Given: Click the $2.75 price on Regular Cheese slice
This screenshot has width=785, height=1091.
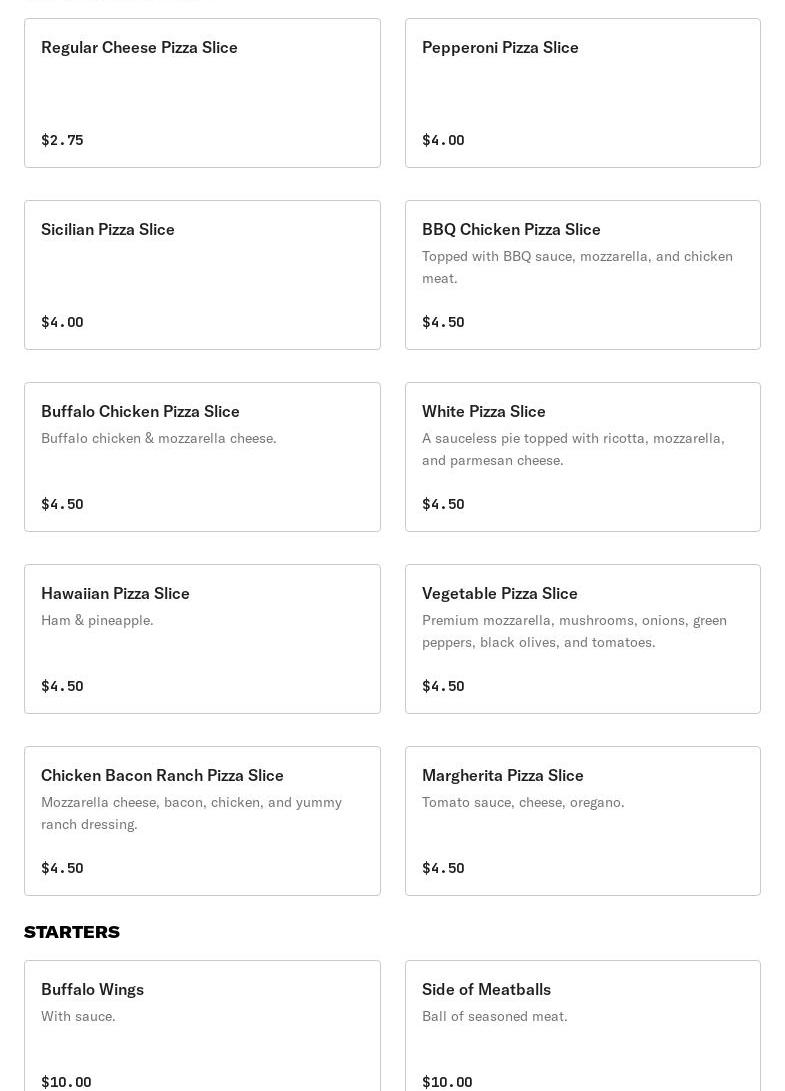Looking at the screenshot, I should pos(62,140).
